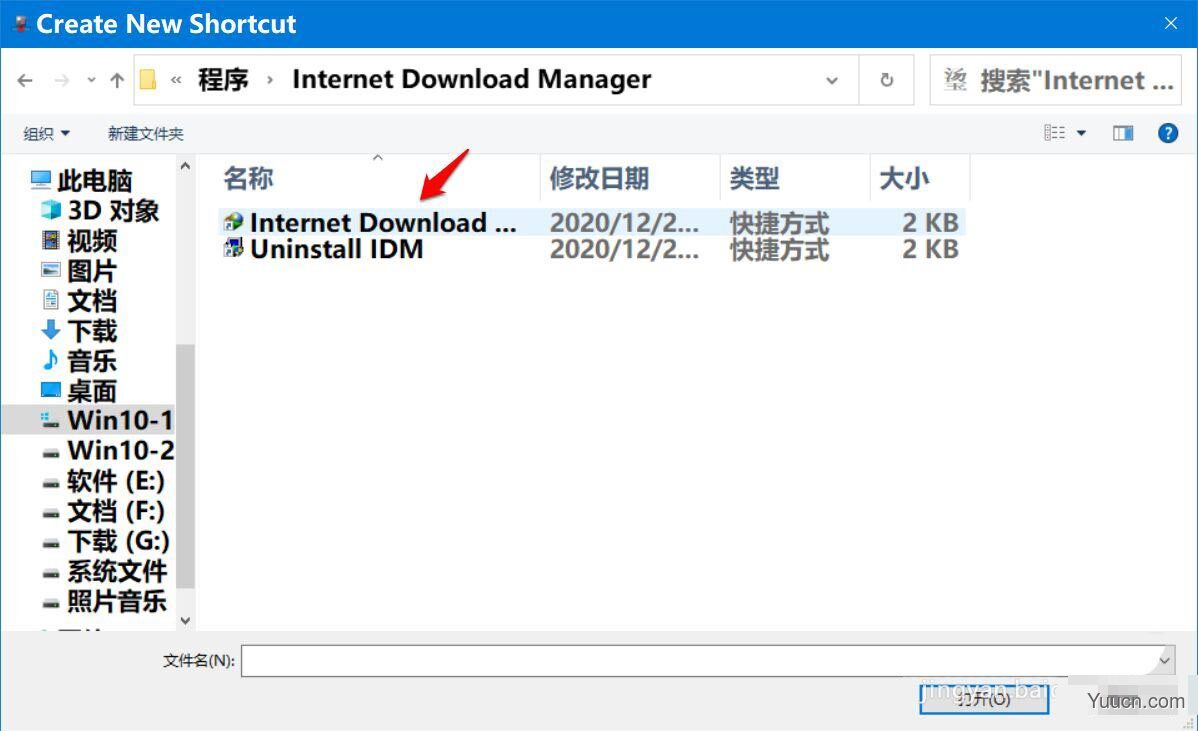Click the sidebar scrollbar thumb
This screenshot has height=731, width=1198.
click(x=185, y=466)
